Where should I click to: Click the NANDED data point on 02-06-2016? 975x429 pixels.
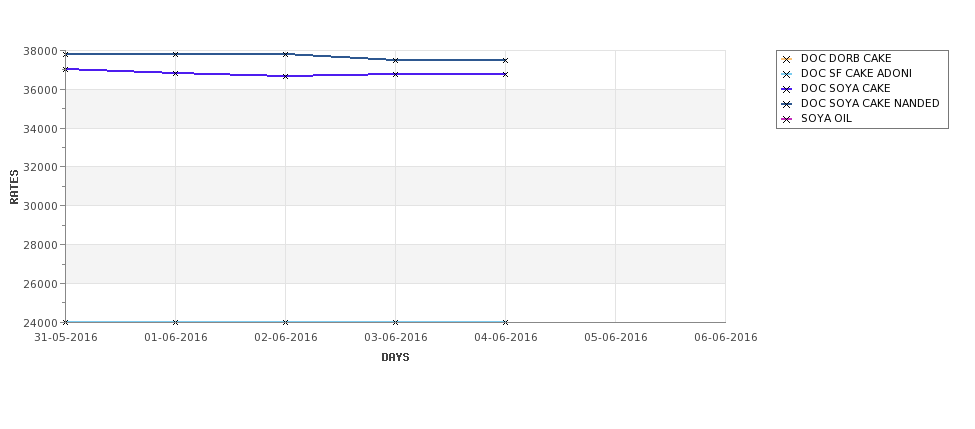coord(285,54)
